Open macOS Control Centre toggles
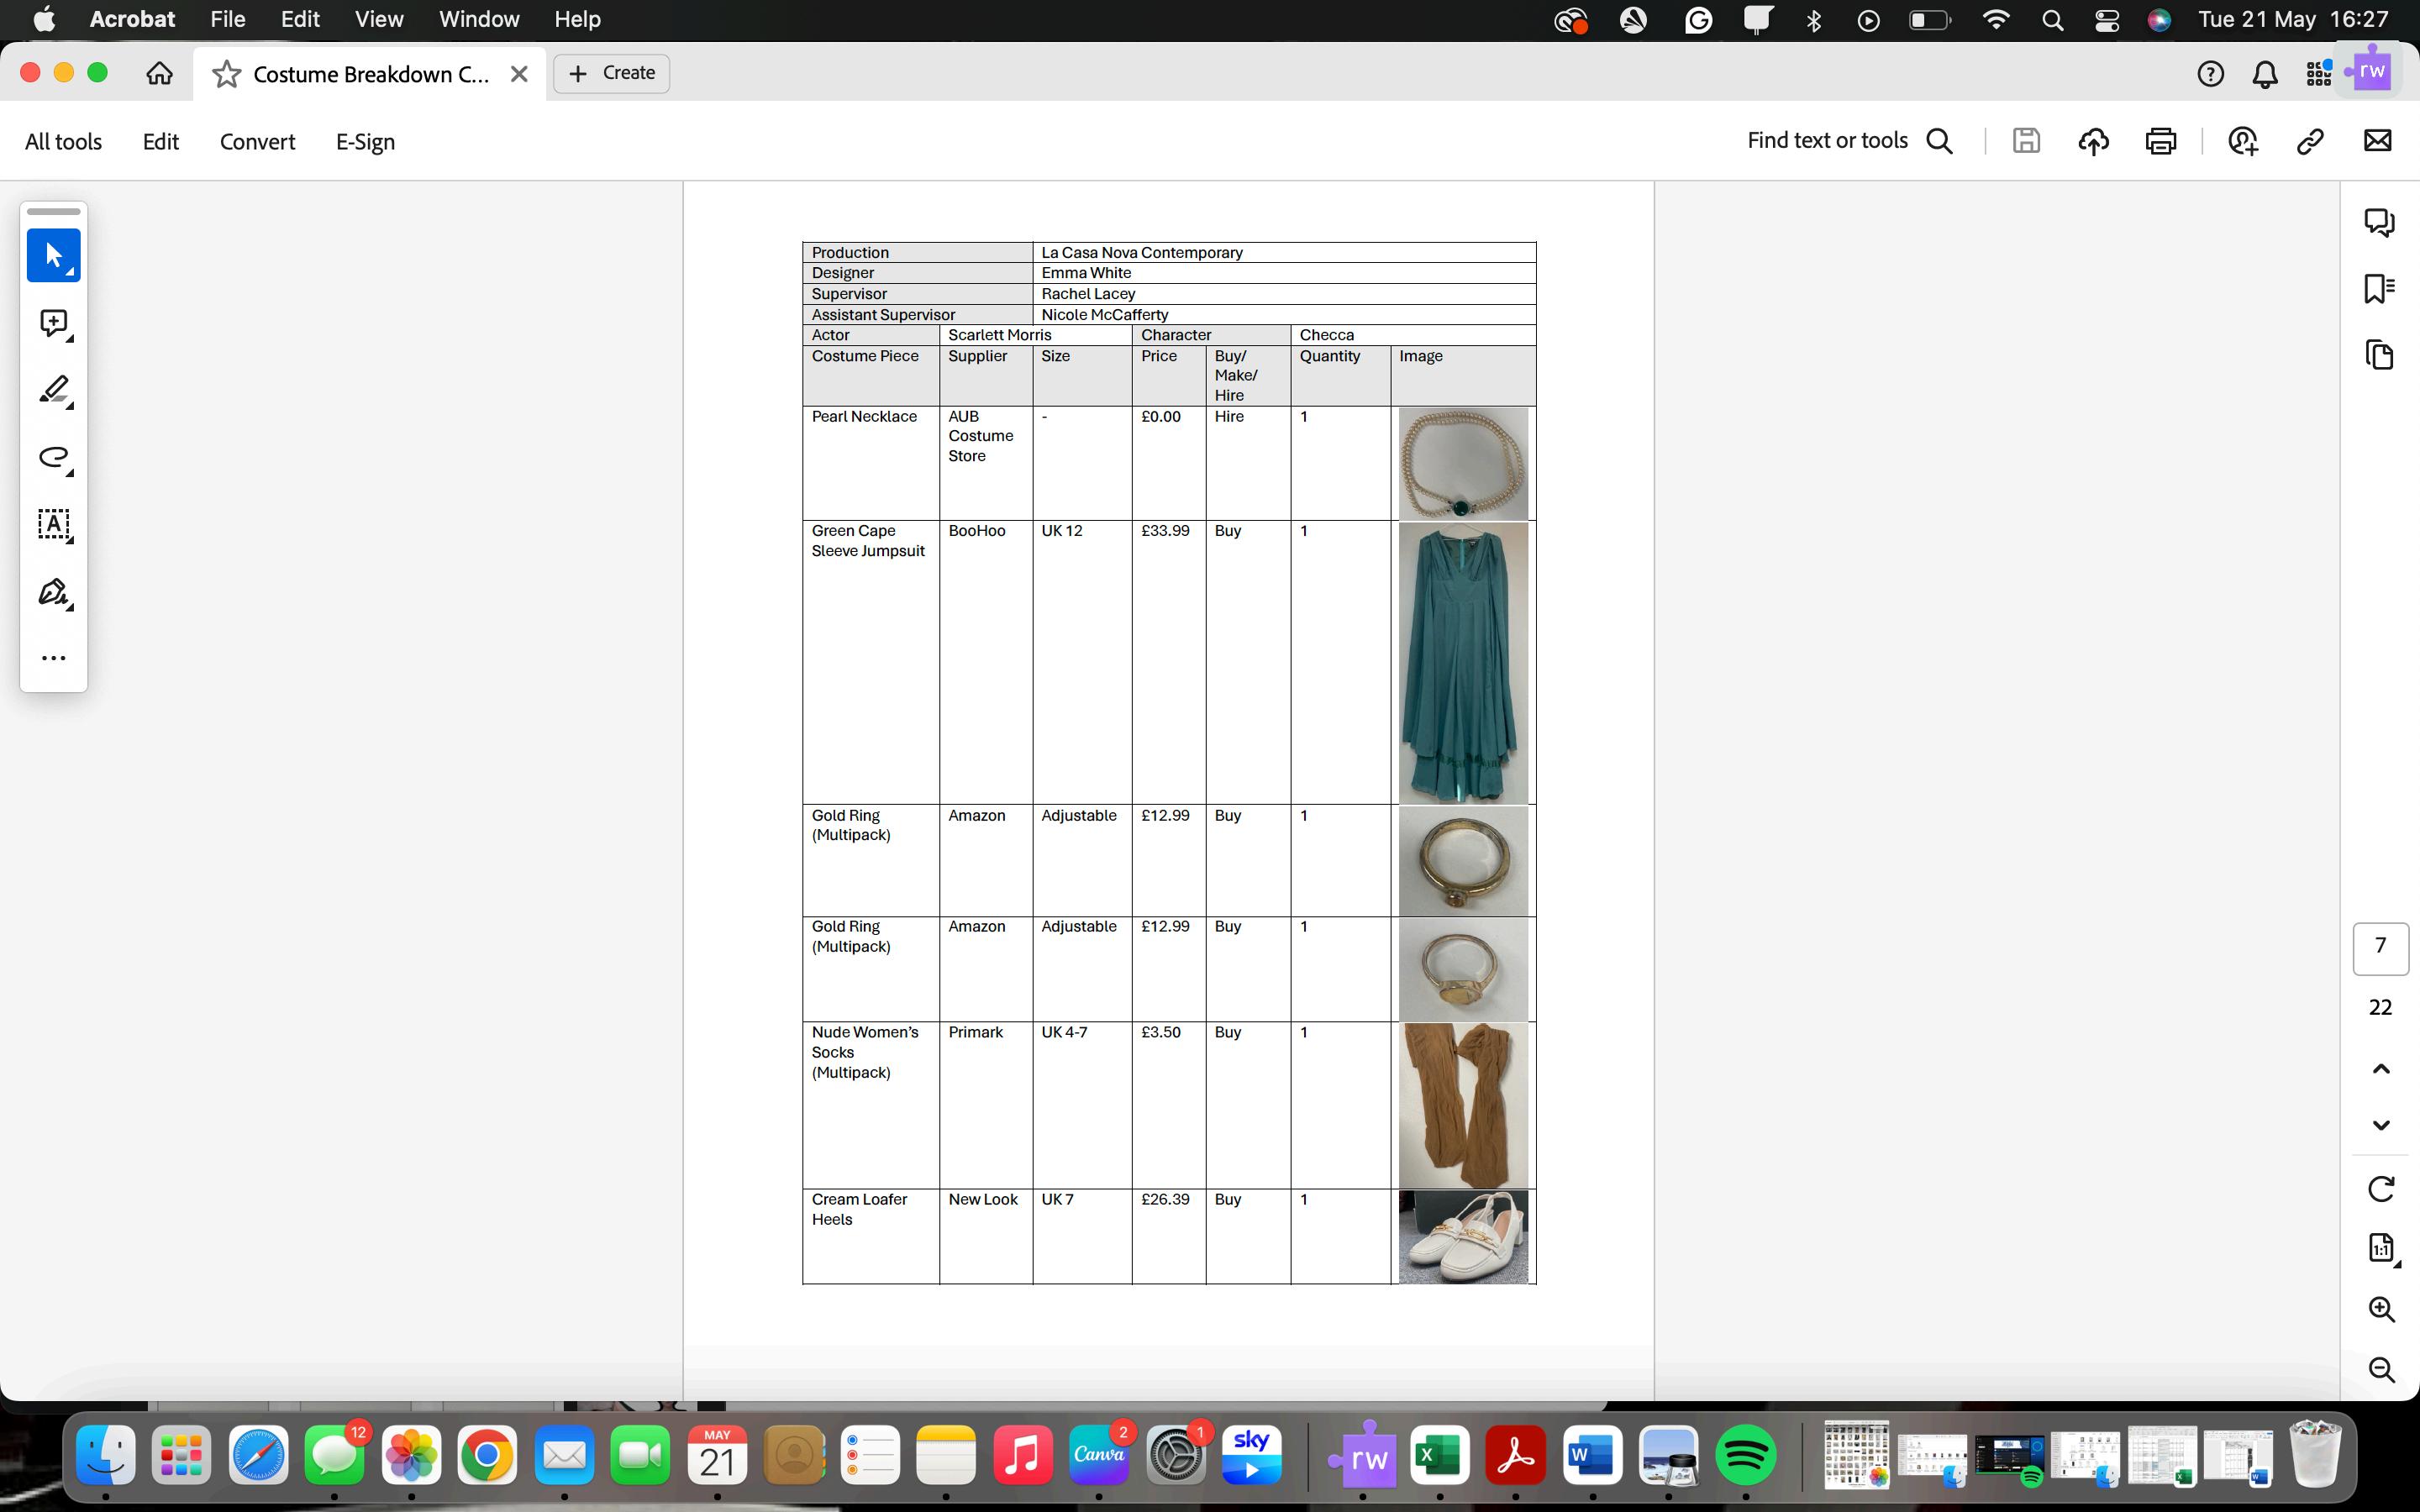The image size is (2420, 1512). pos(2106,20)
